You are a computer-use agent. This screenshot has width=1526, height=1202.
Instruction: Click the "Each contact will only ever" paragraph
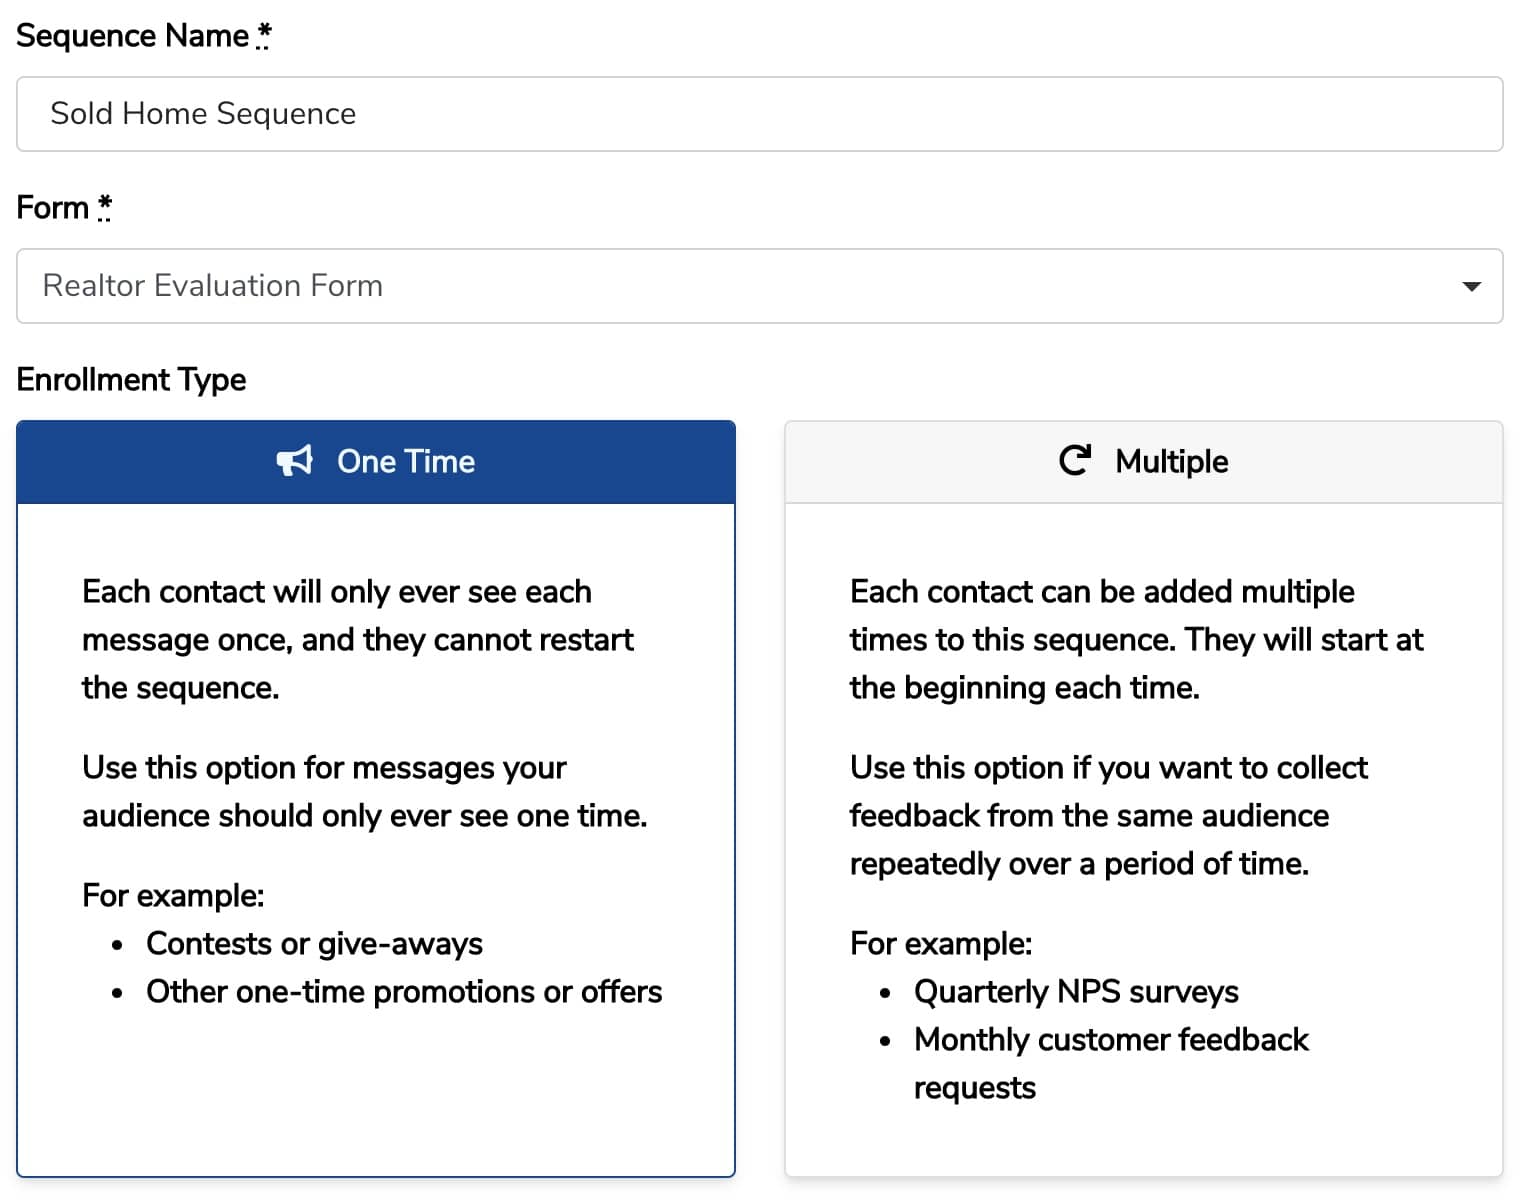[358, 640]
